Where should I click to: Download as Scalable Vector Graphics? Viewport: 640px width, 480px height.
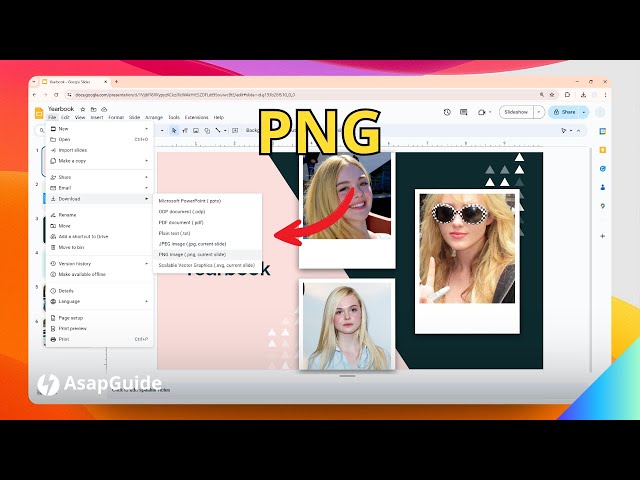click(207, 265)
